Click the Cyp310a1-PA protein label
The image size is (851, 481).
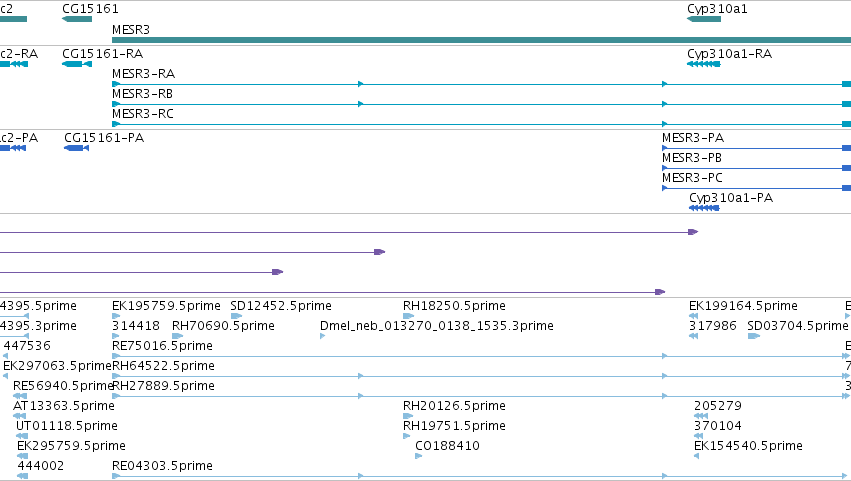click(731, 198)
